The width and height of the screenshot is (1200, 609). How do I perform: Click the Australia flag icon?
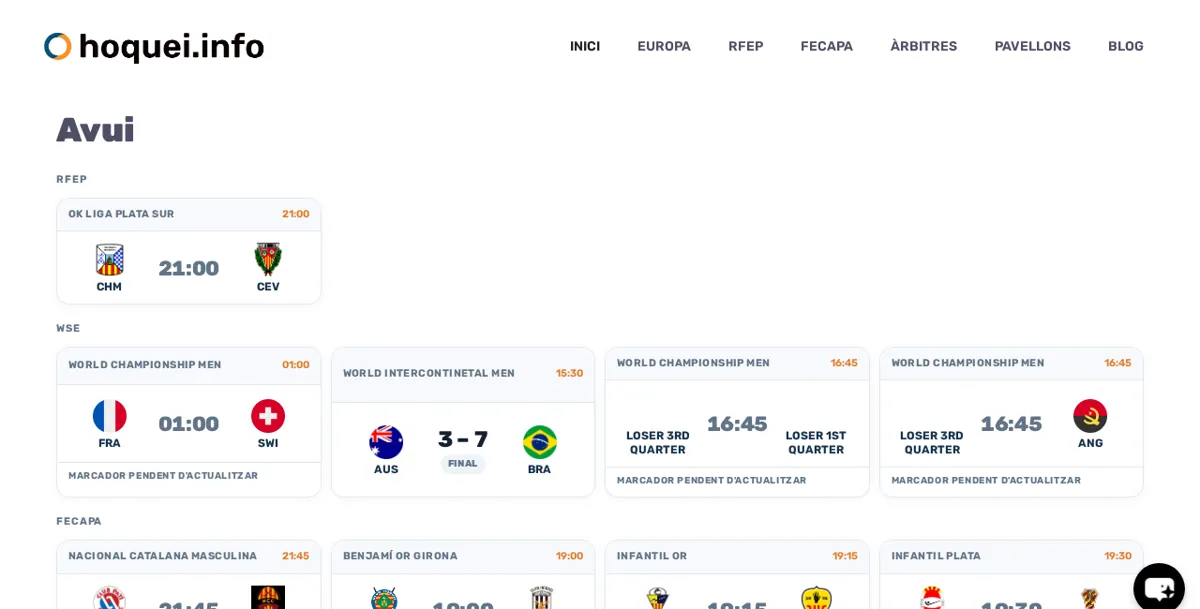point(386,442)
